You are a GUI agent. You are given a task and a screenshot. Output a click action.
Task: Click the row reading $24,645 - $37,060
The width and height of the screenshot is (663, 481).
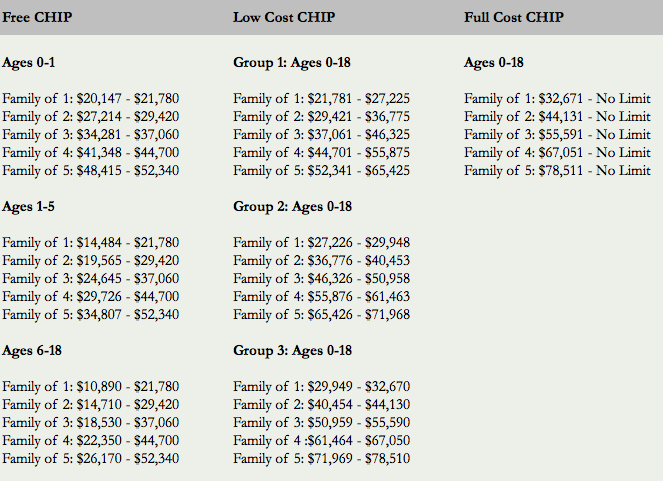pos(91,278)
